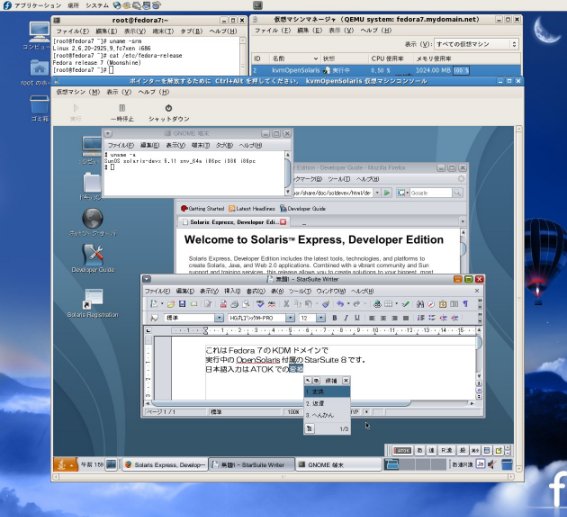Toggle align left in Writer formatting bar
Screen dimensions: 567x517
[372, 318]
